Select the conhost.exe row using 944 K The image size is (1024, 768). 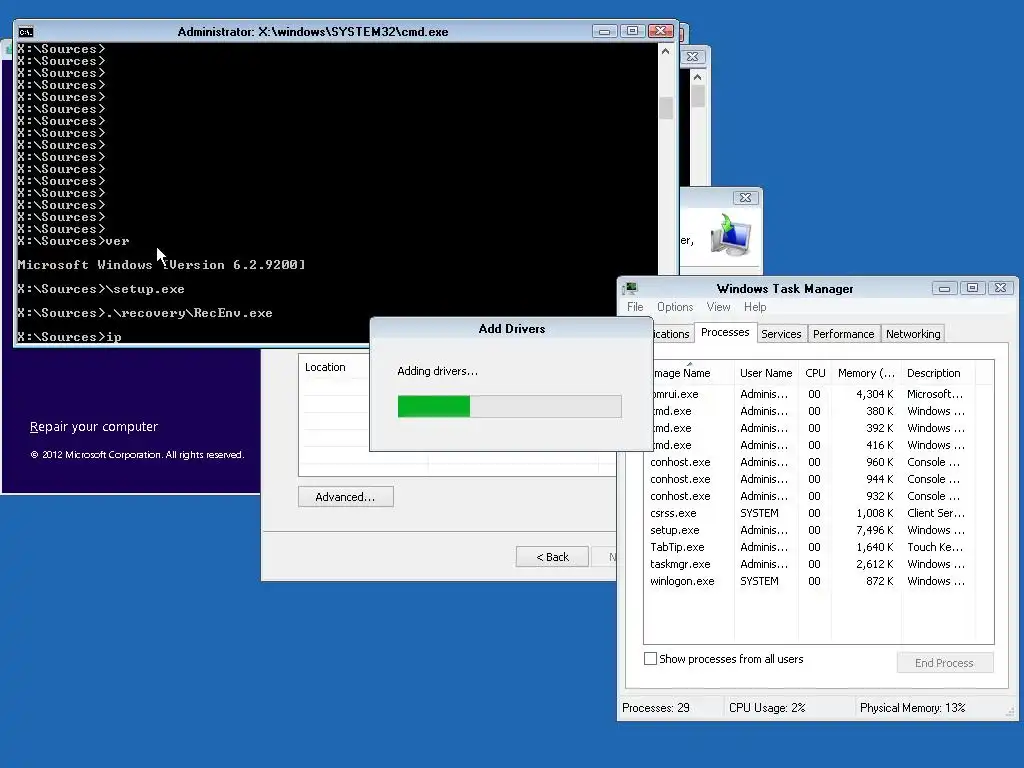tap(808, 479)
